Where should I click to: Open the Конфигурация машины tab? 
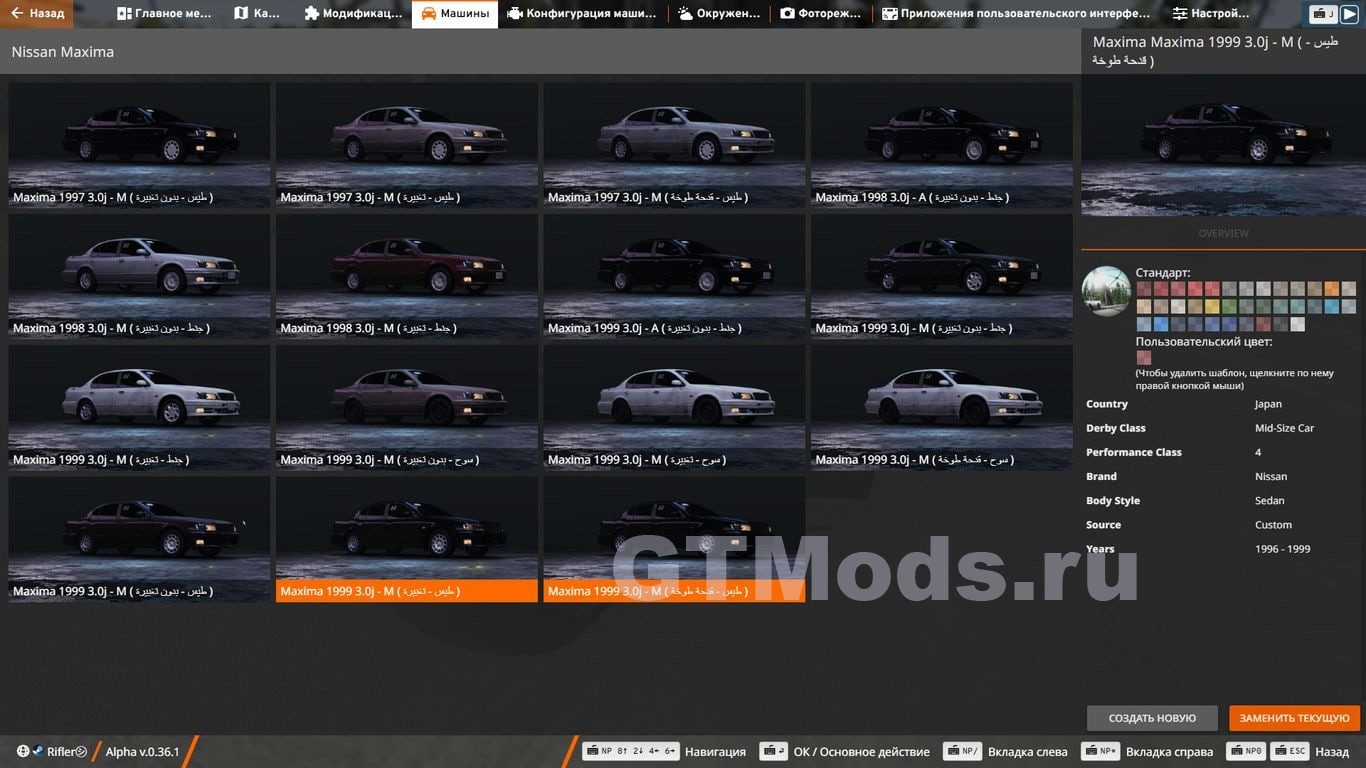582,14
